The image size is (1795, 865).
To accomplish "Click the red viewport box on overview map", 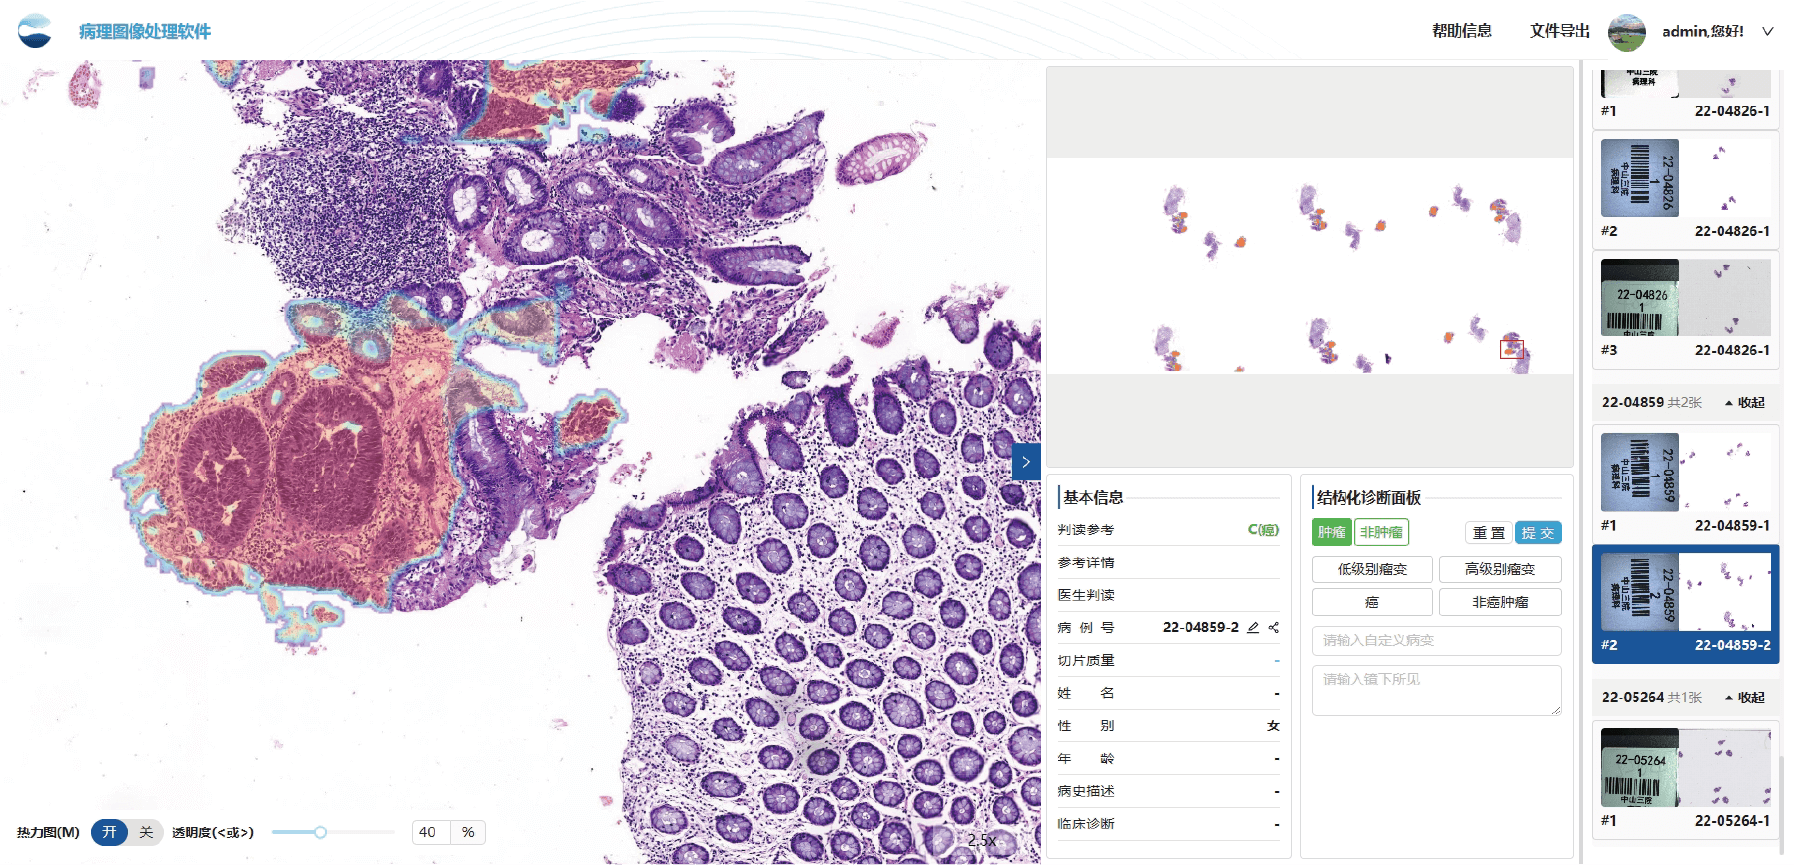I will (x=1512, y=349).
